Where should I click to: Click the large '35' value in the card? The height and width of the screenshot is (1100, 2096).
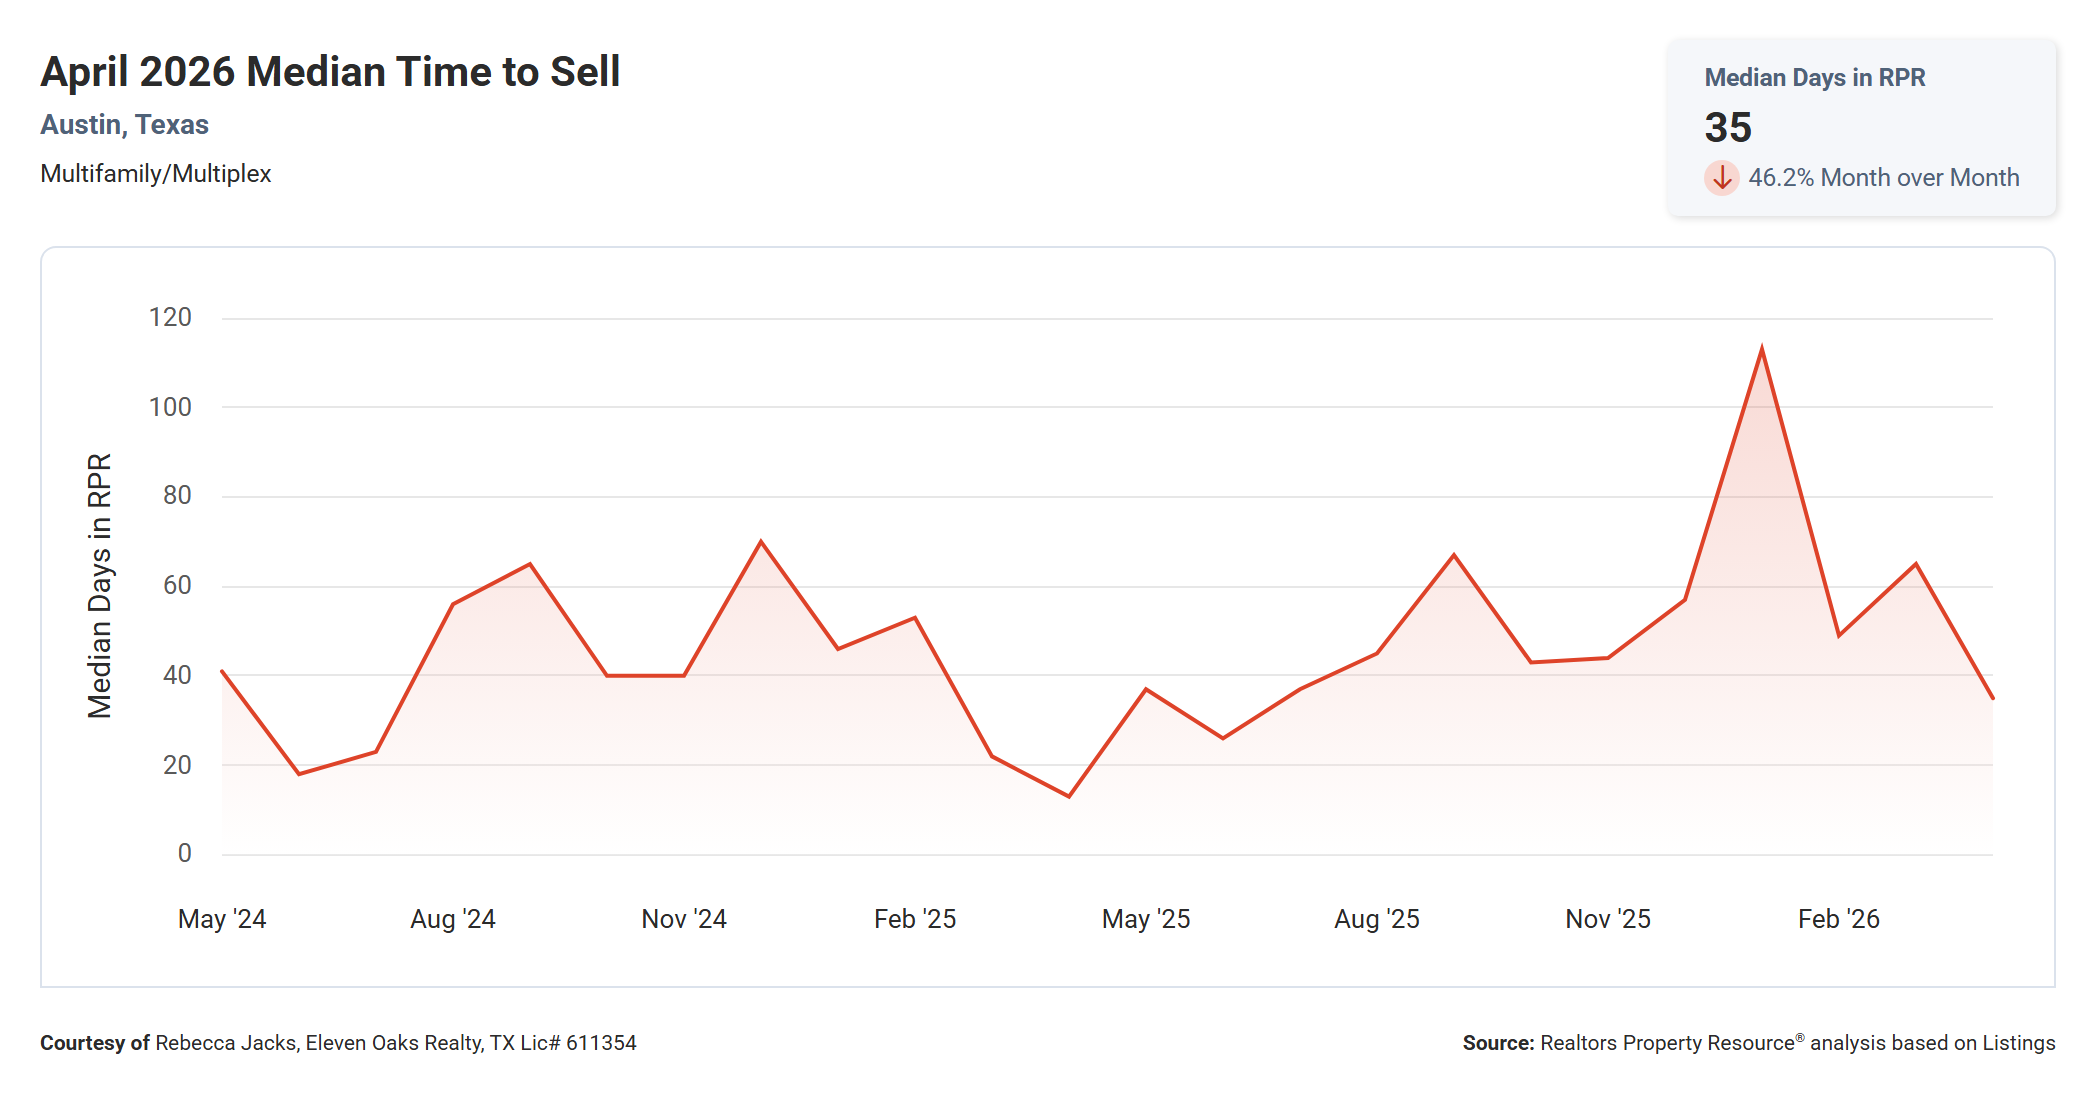[x=1727, y=128]
